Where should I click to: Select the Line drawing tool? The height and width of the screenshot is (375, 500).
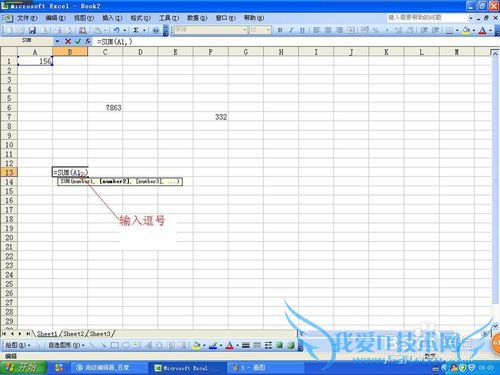[92, 345]
